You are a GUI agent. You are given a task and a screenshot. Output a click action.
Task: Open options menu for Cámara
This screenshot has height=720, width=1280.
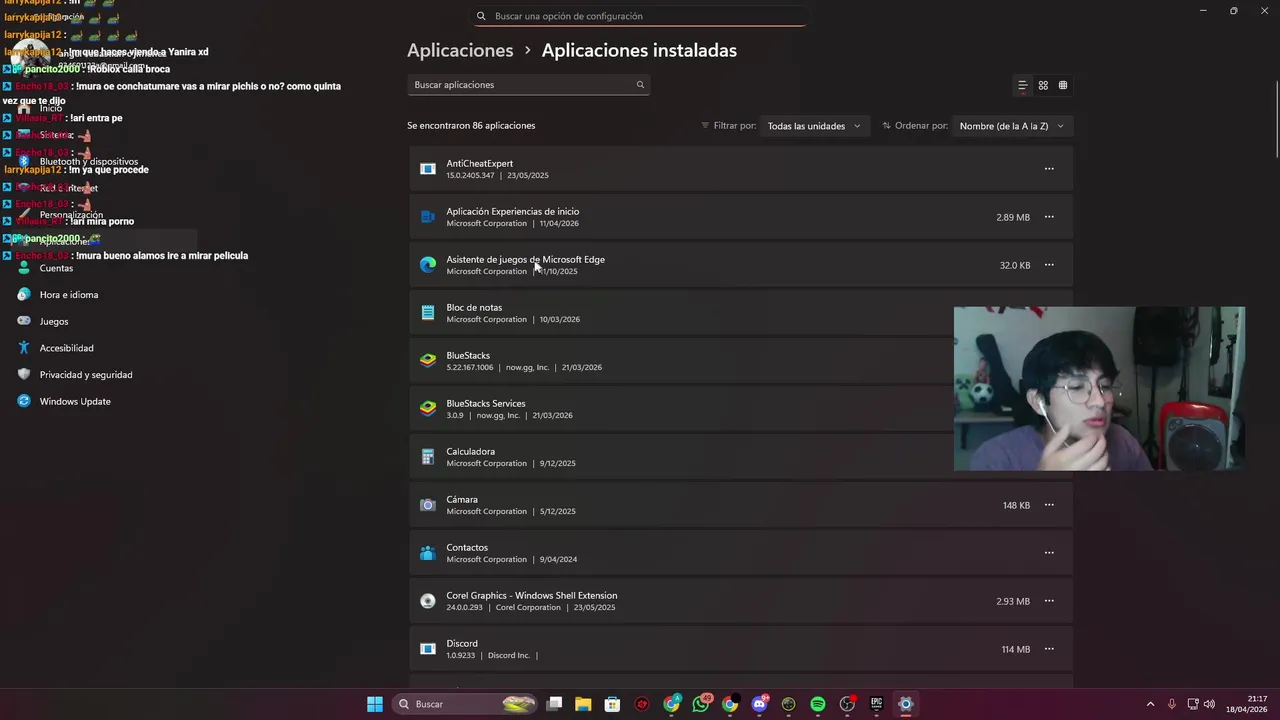pos(1049,505)
